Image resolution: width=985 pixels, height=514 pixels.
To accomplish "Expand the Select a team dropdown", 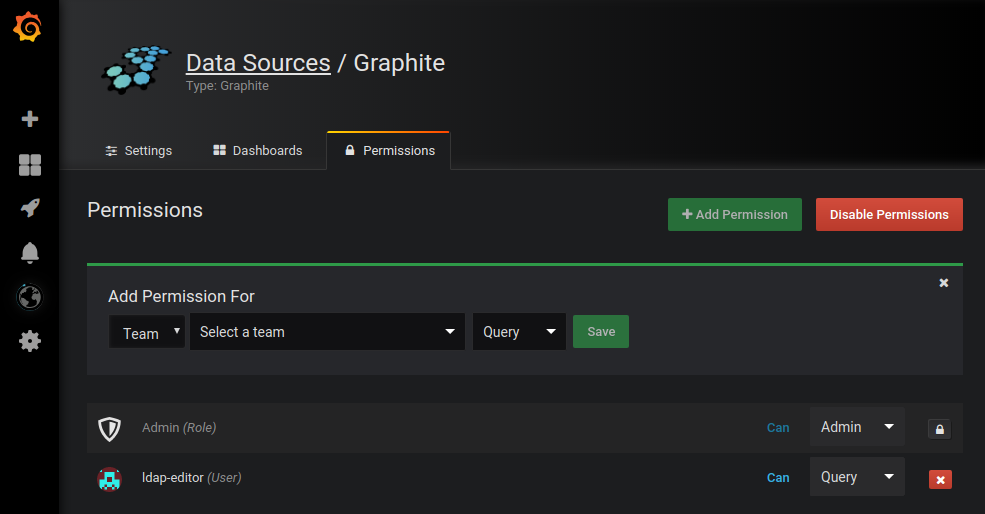I will pos(327,332).
